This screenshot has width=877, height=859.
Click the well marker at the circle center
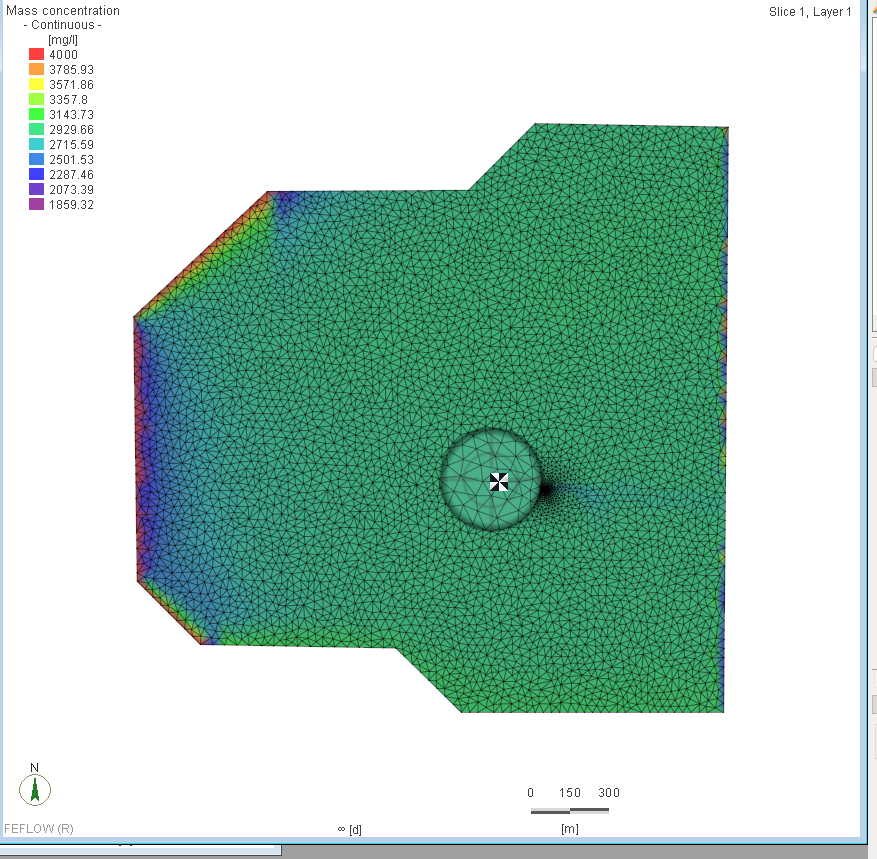499,482
